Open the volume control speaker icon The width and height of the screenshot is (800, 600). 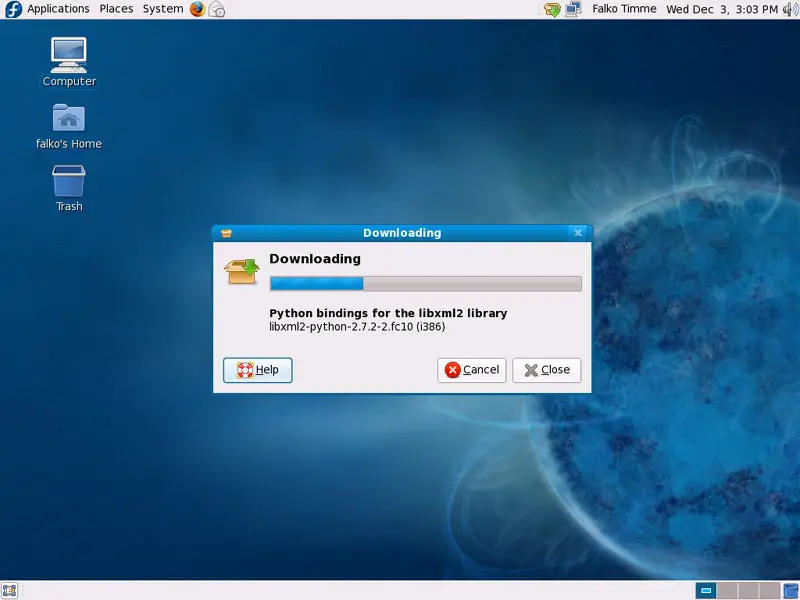[790, 9]
